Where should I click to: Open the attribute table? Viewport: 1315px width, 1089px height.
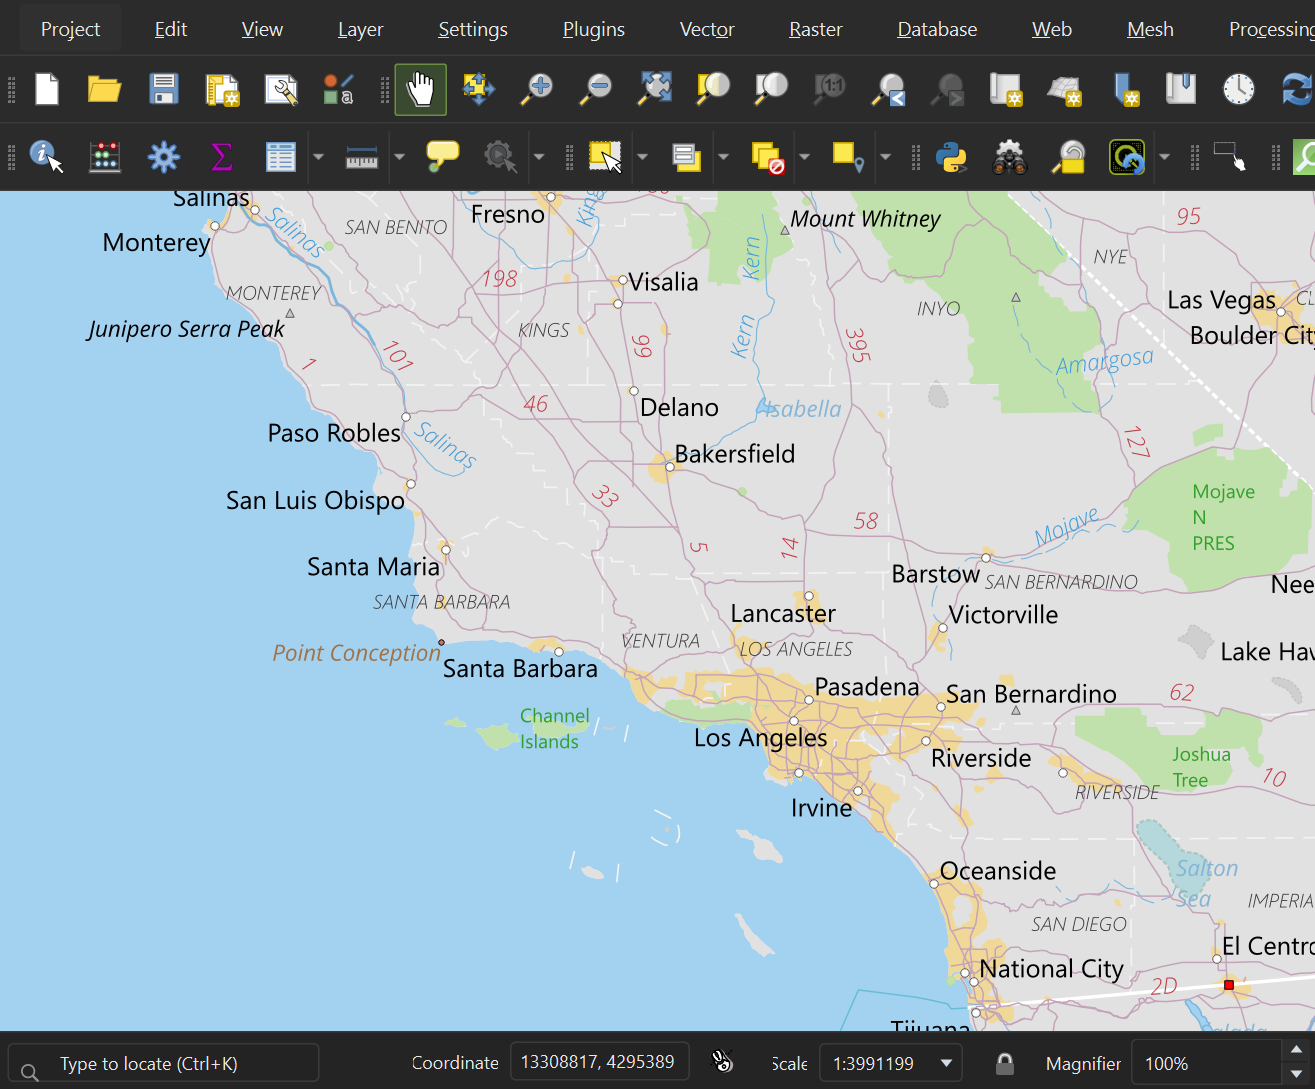(281, 157)
